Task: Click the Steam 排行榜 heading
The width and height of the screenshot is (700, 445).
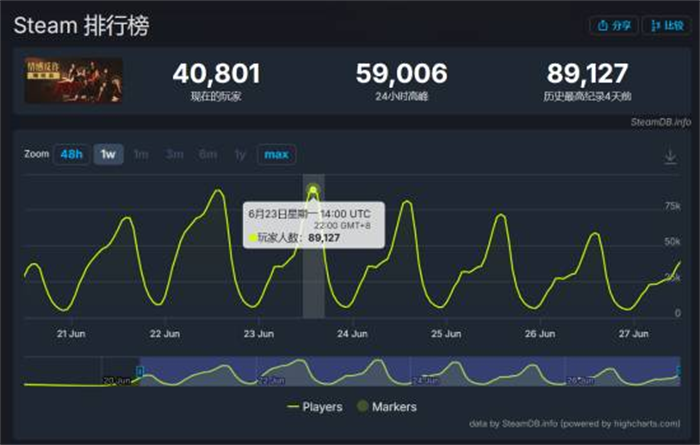Action: [x=81, y=25]
